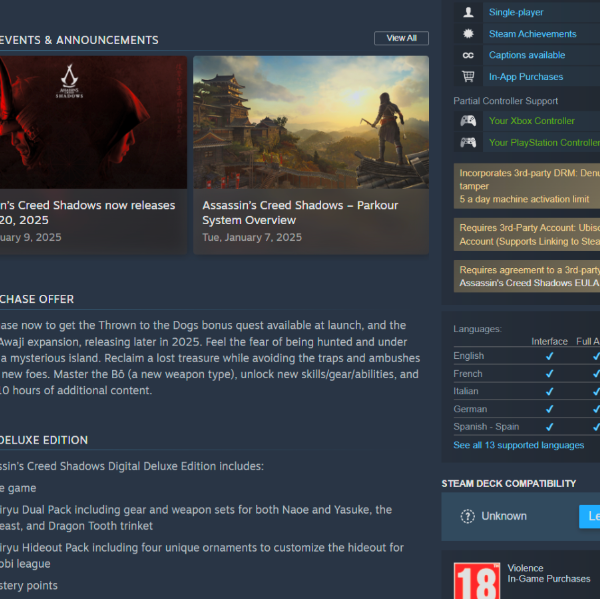
Task: Click the Italian interface checkmark
Action: [549, 391]
